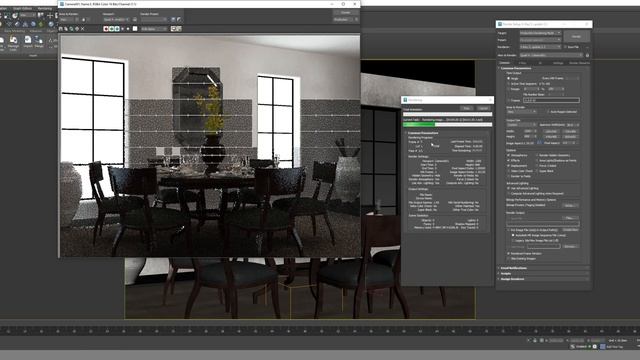Open Output Size Custom dropdown
Screen dimensions: 640x360
click(x=521, y=124)
